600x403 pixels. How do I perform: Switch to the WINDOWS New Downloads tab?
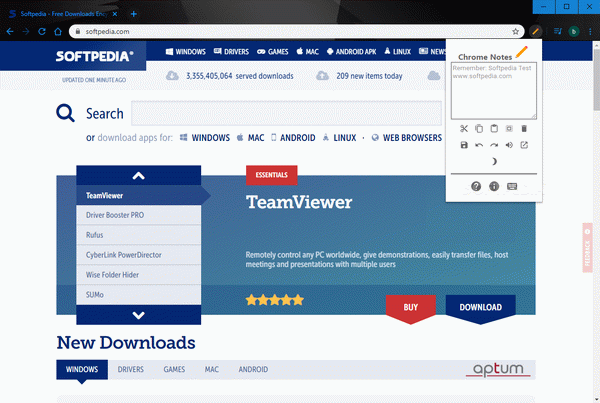pyautogui.click(x=82, y=370)
